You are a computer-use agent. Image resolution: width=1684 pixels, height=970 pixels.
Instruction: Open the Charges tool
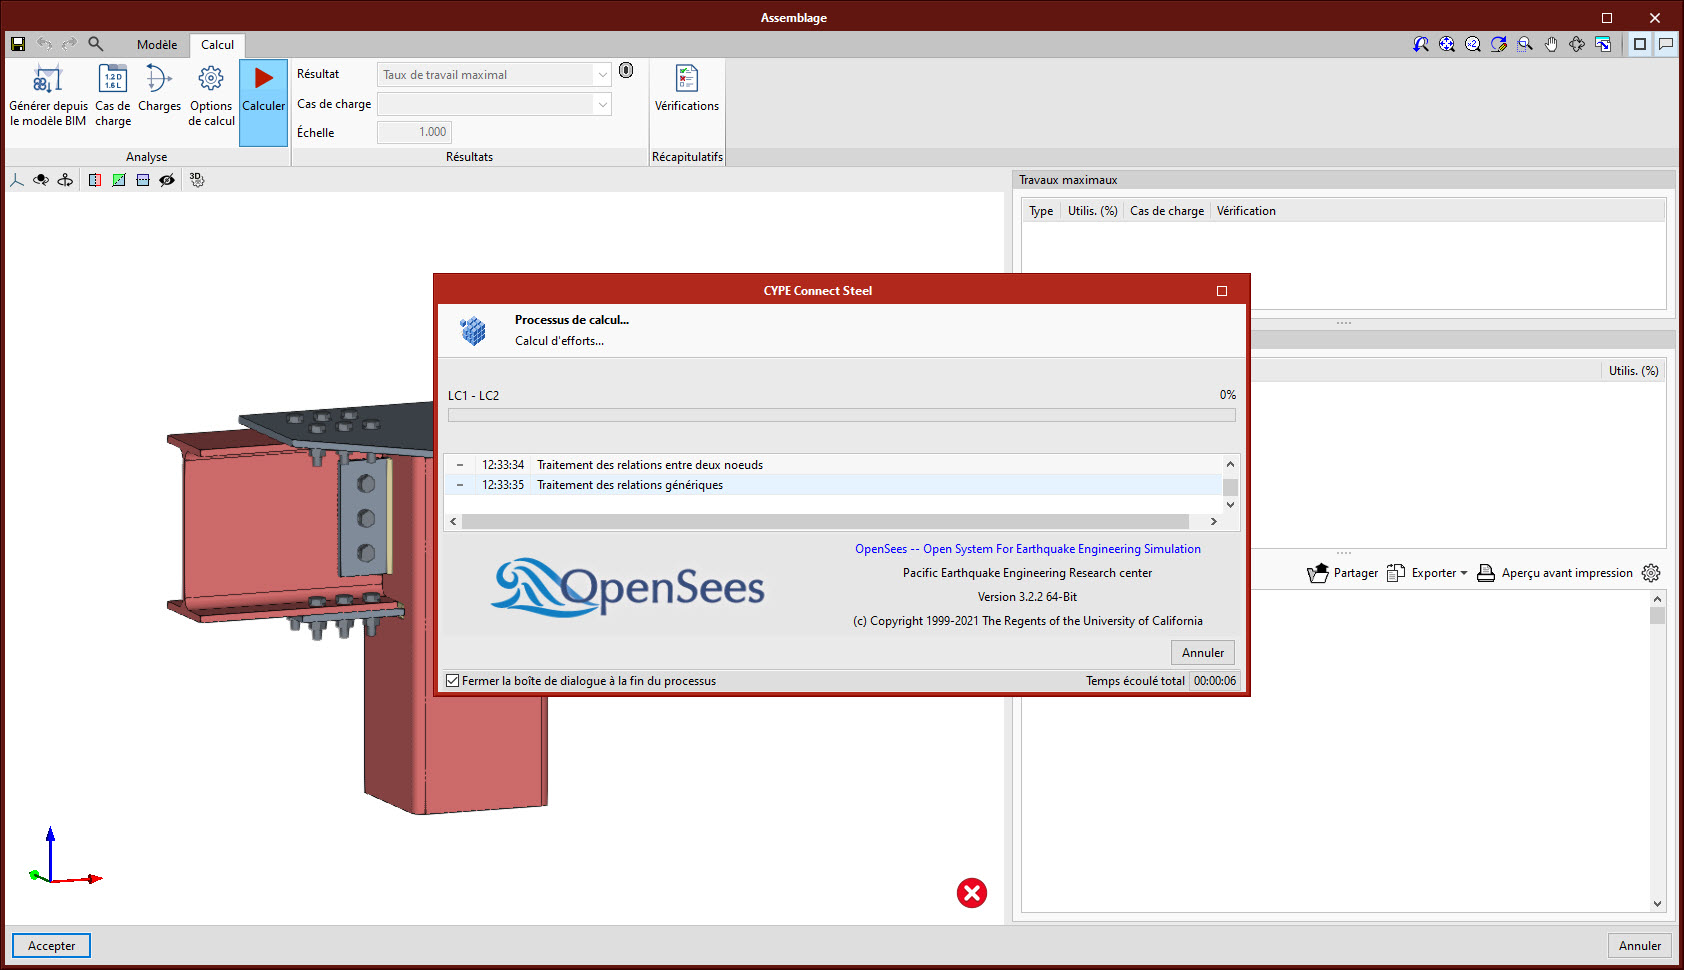click(159, 90)
